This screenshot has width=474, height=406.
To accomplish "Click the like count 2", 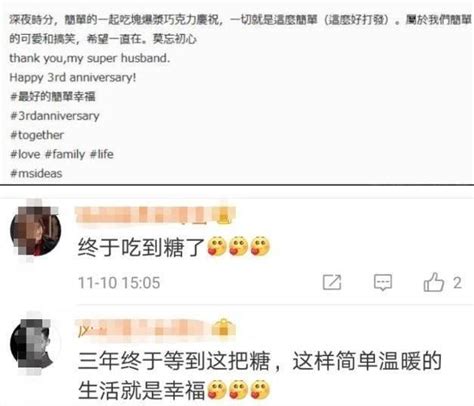I will [x=457, y=283].
